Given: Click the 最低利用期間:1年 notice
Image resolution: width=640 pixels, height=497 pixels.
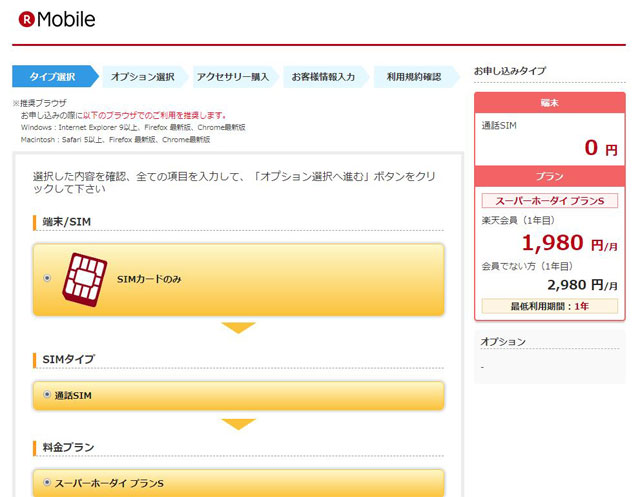Looking at the screenshot, I should 550,306.
